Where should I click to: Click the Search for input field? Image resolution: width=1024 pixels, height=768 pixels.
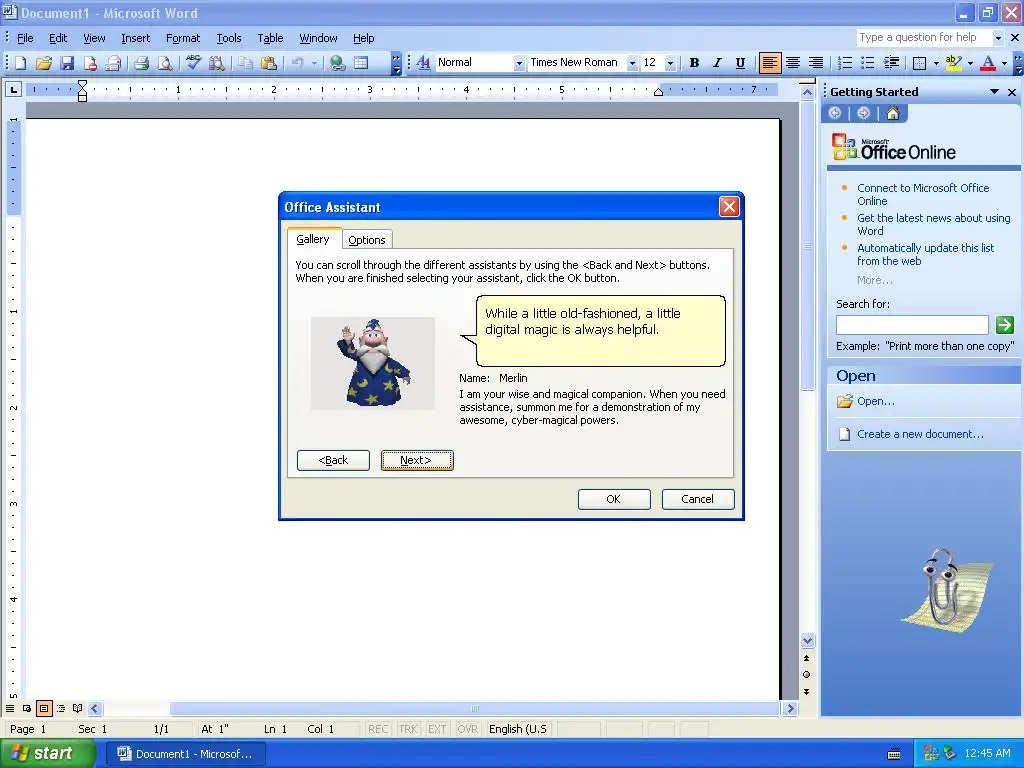point(912,325)
